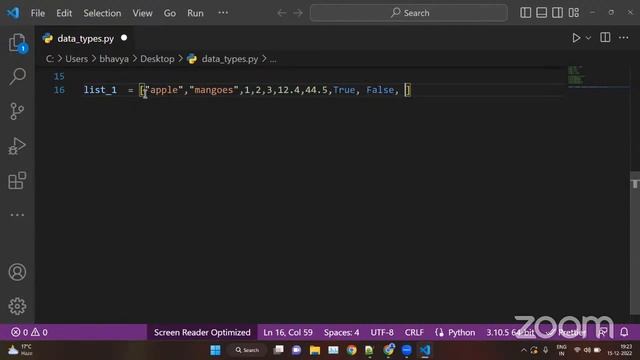The image size is (640, 360).
Task: Select the data_types.py editor tab
Action: click(85, 38)
